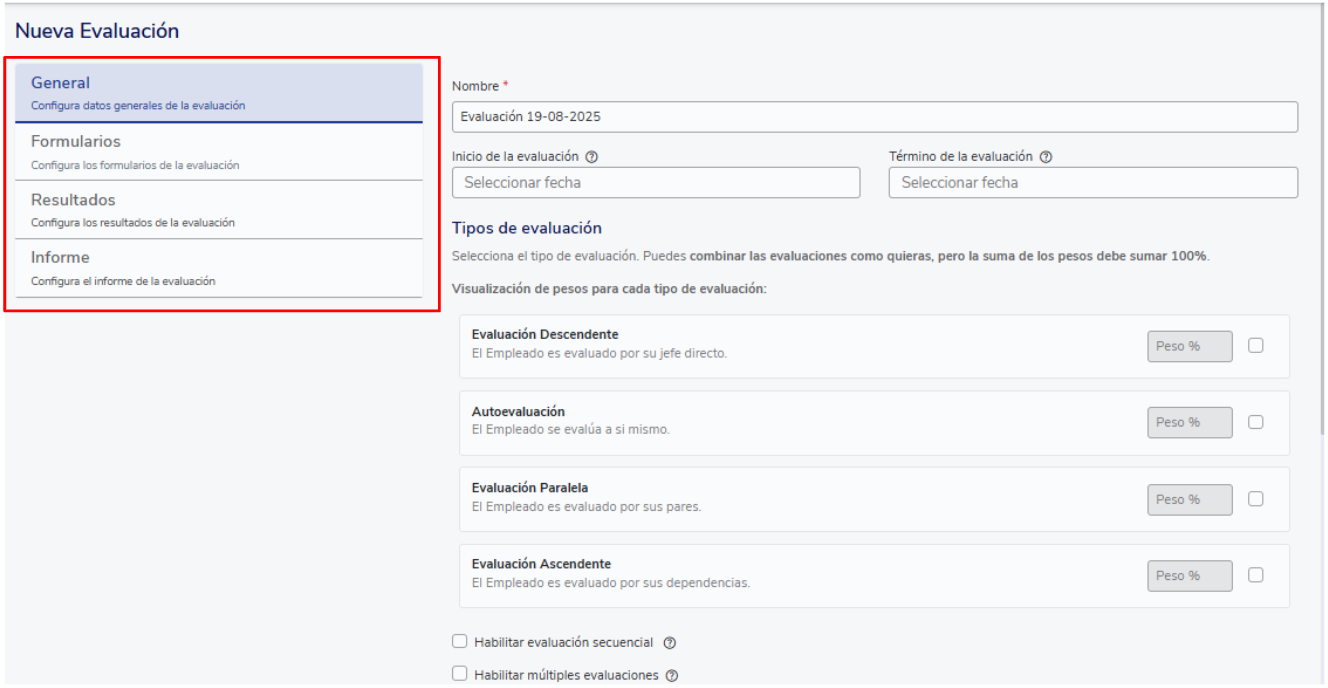Click Peso % field for Evaluación Descendente
This screenshot has width=1328, height=688.
[1189, 346]
